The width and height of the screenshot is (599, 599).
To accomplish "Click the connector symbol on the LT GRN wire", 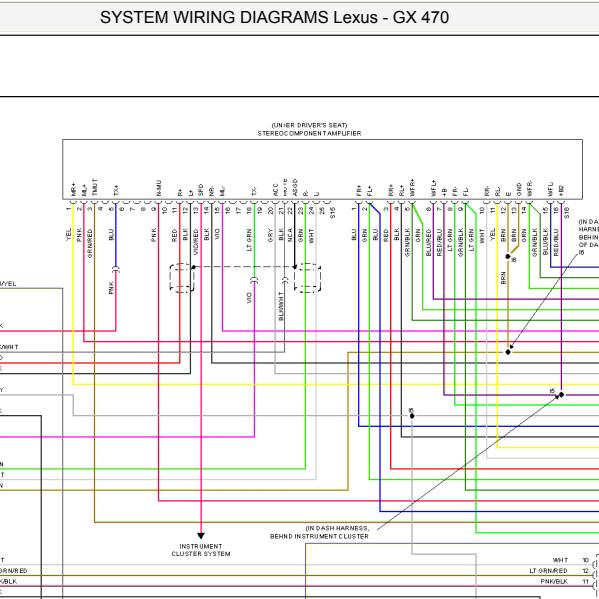I will pos(254,280).
